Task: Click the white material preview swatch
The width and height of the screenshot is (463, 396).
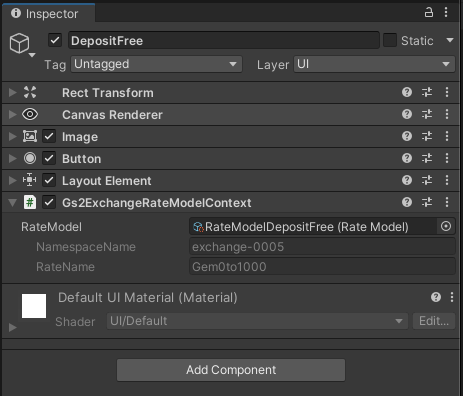Action: point(34,306)
